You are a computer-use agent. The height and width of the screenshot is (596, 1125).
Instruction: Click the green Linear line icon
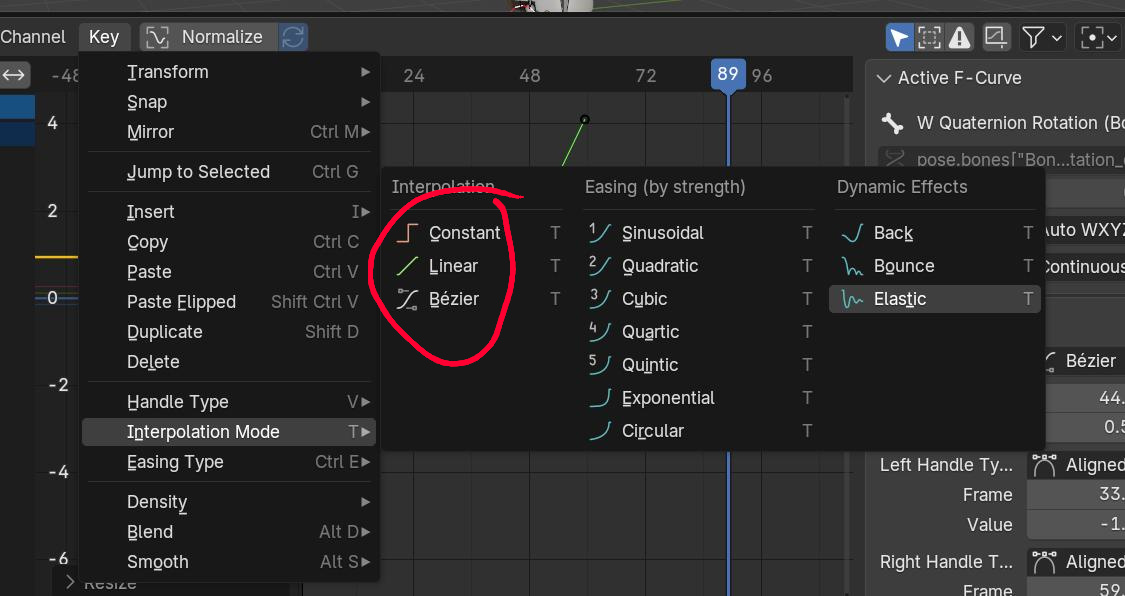(x=408, y=266)
